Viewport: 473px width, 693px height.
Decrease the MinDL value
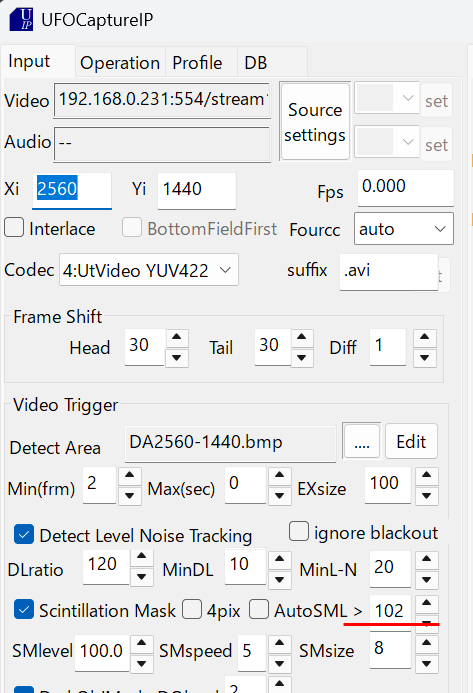point(279,579)
